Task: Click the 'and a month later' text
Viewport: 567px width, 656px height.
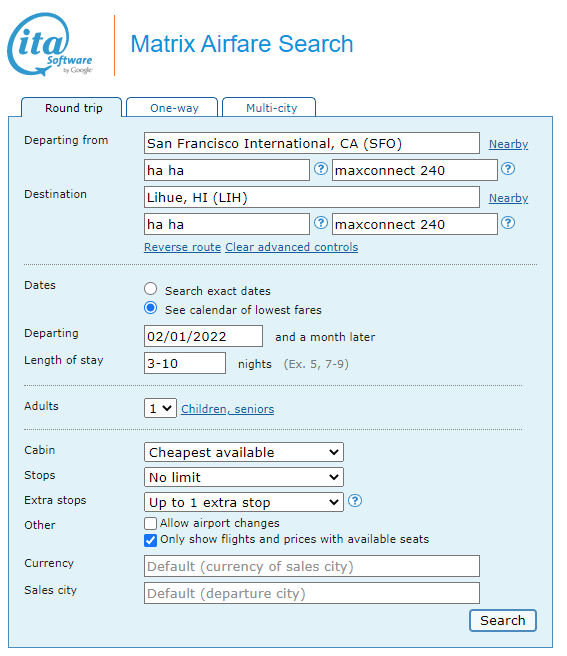Action: click(x=325, y=337)
